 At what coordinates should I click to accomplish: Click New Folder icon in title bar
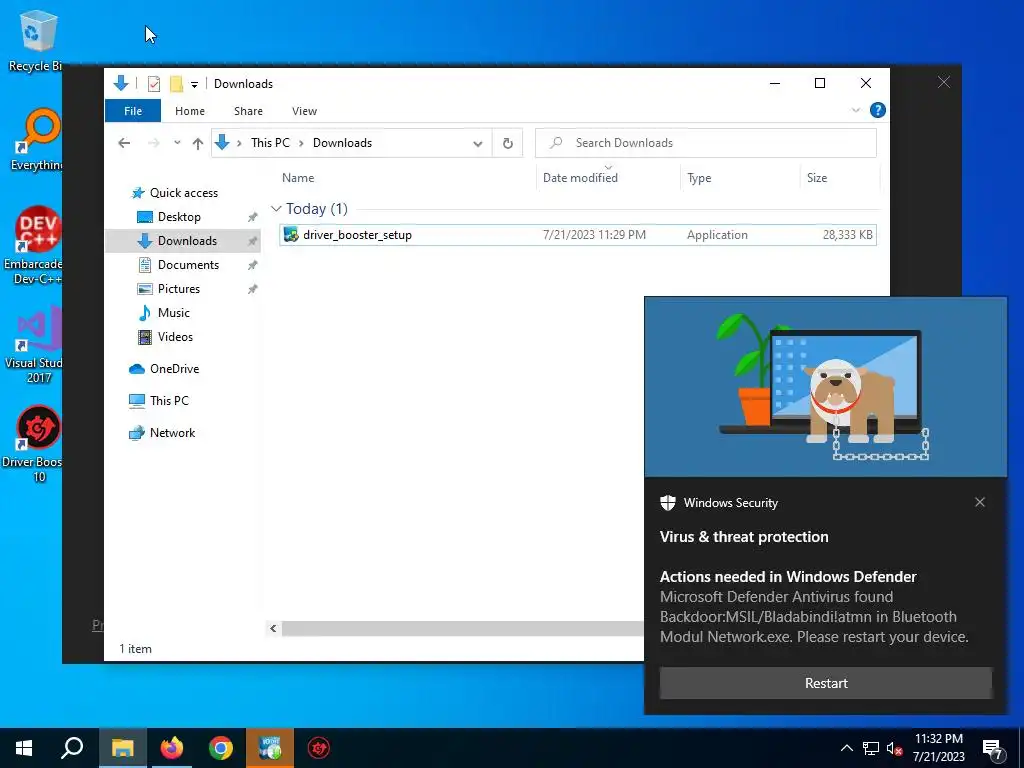[x=176, y=84]
